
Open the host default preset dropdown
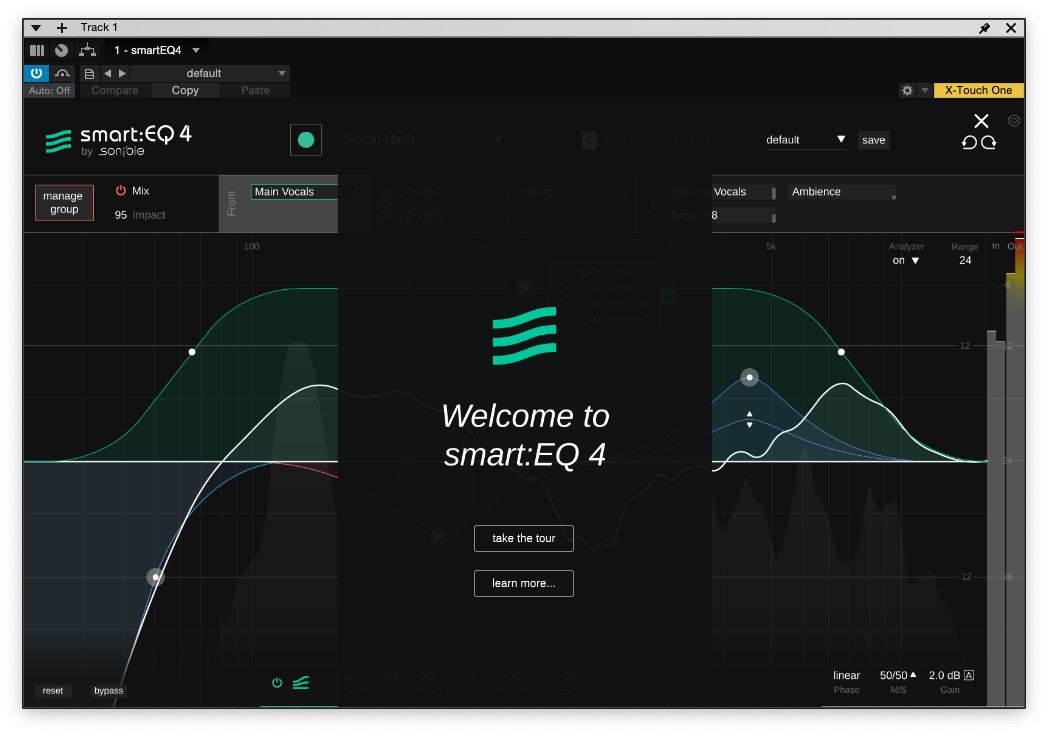tap(210, 74)
